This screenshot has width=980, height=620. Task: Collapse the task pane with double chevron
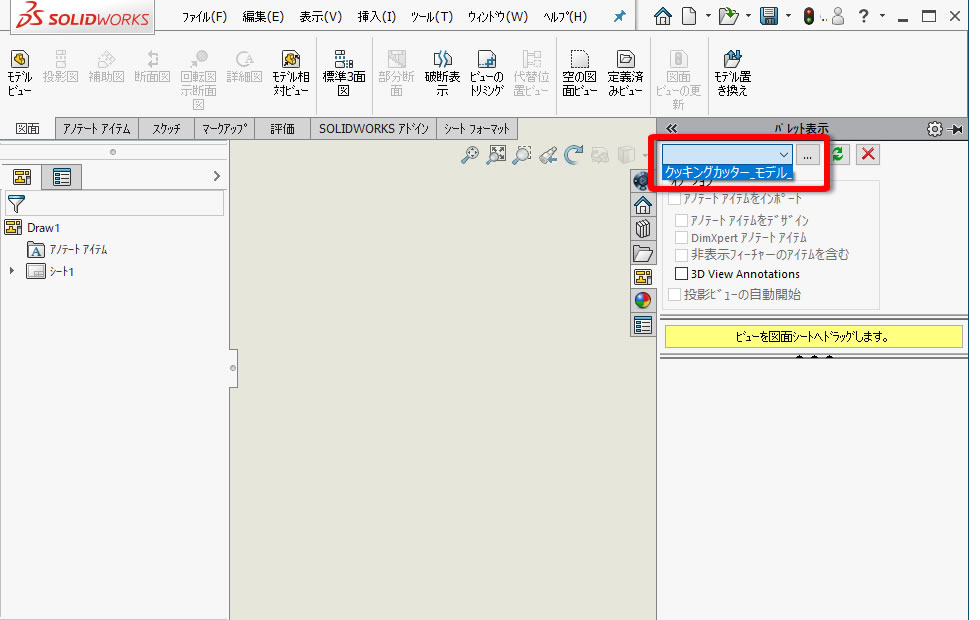point(671,129)
